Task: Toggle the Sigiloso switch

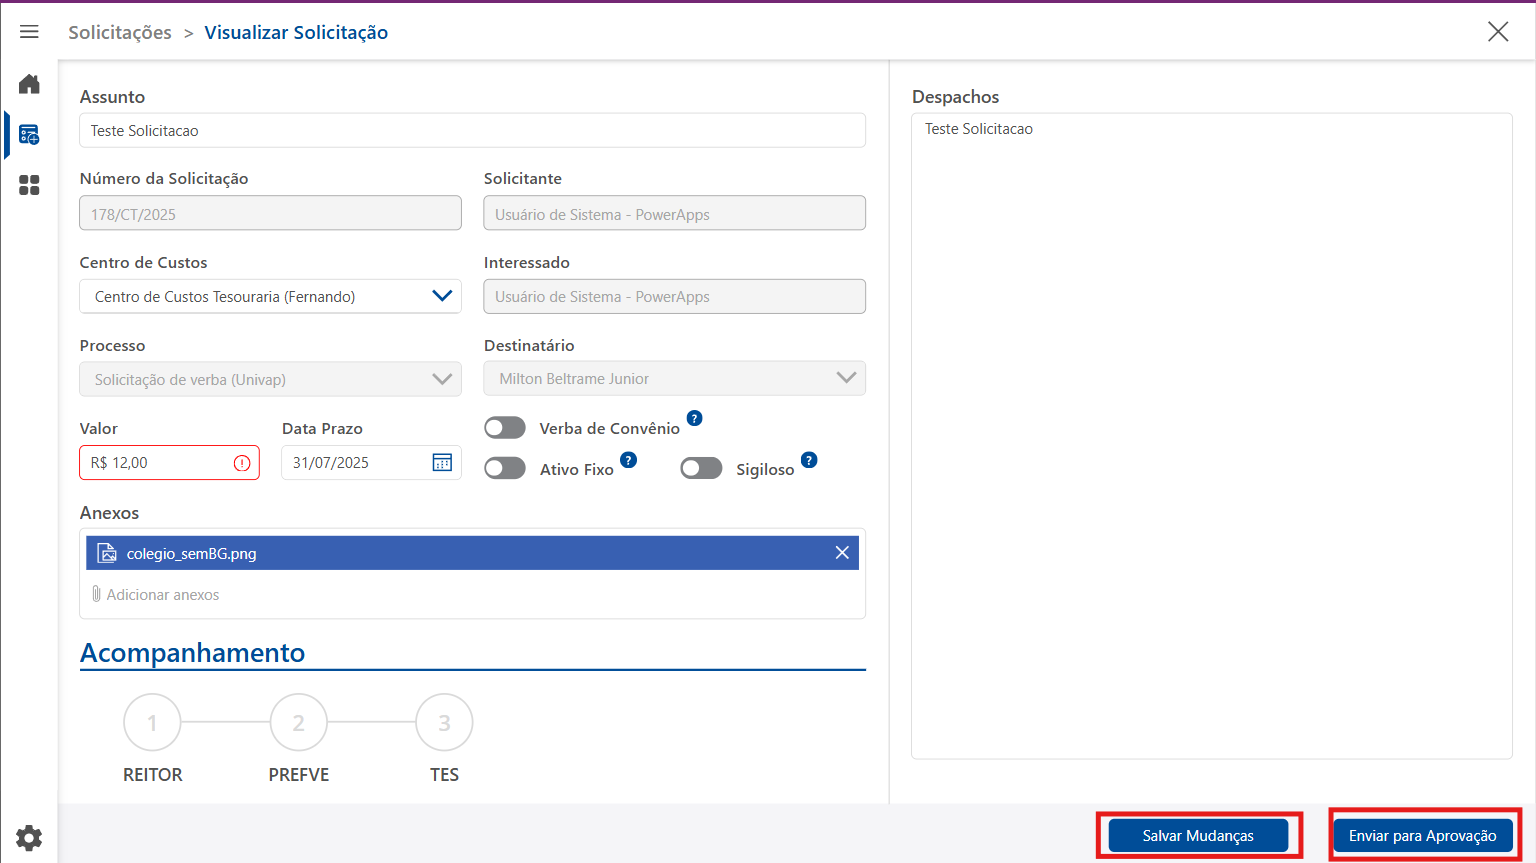Action: [x=701, y=469]
